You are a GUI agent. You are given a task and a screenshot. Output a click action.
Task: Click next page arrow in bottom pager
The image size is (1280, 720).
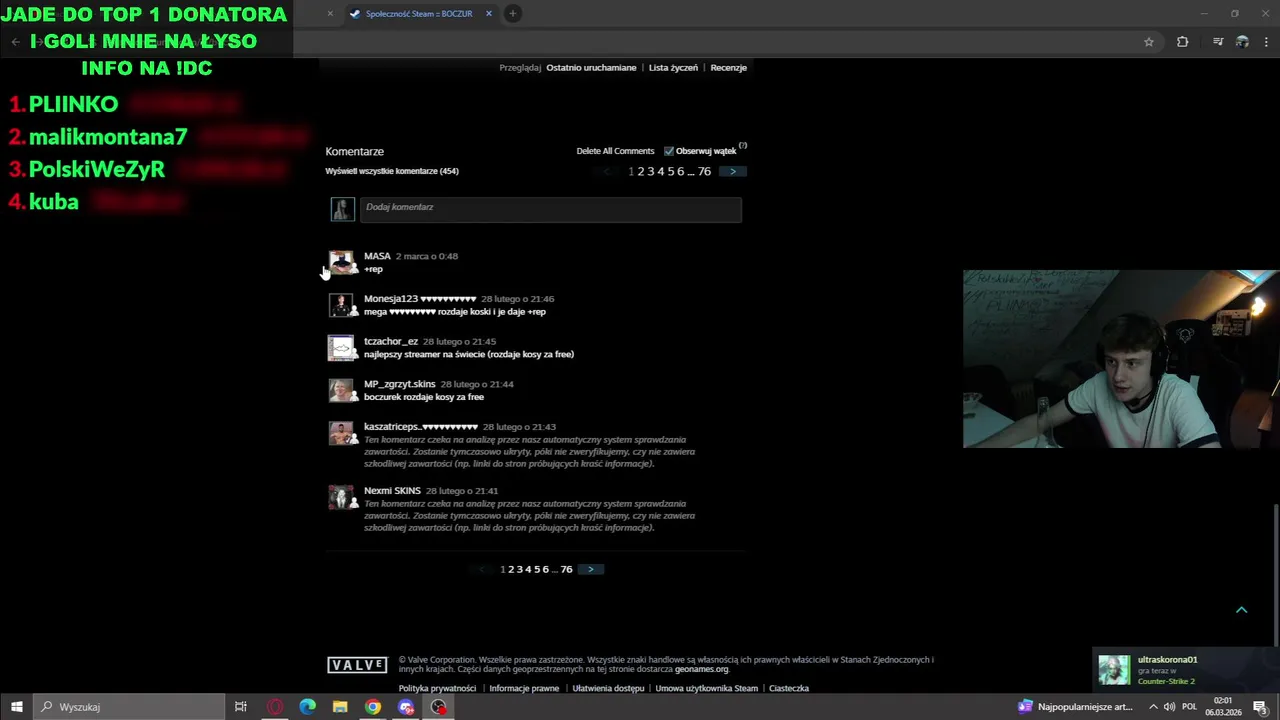pos(591,570)
